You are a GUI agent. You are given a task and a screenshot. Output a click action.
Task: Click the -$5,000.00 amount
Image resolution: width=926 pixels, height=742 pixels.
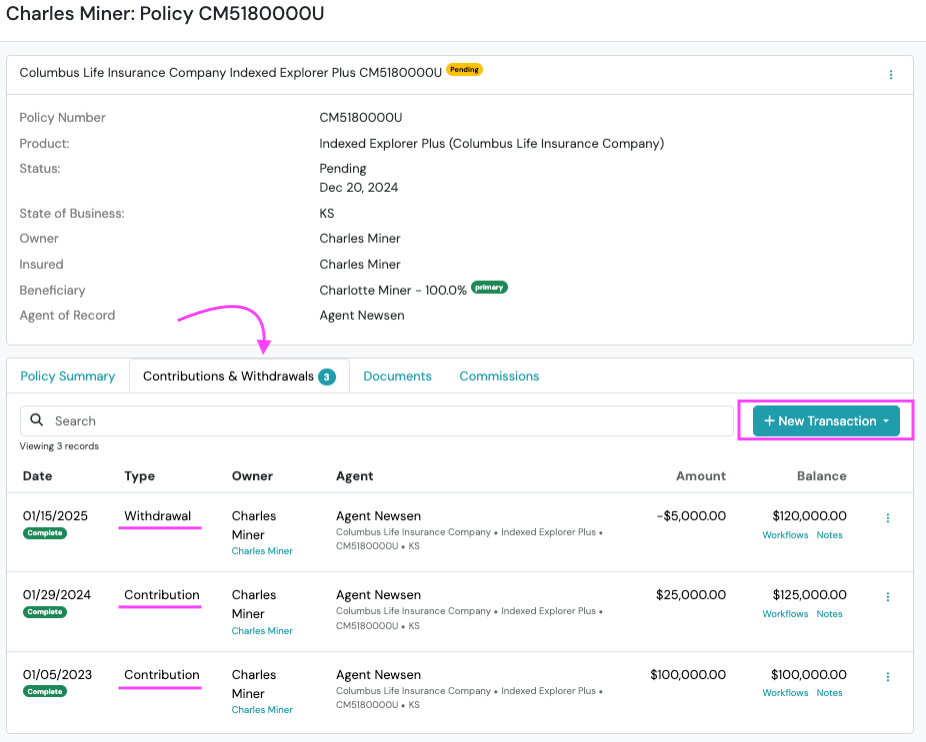692,516
